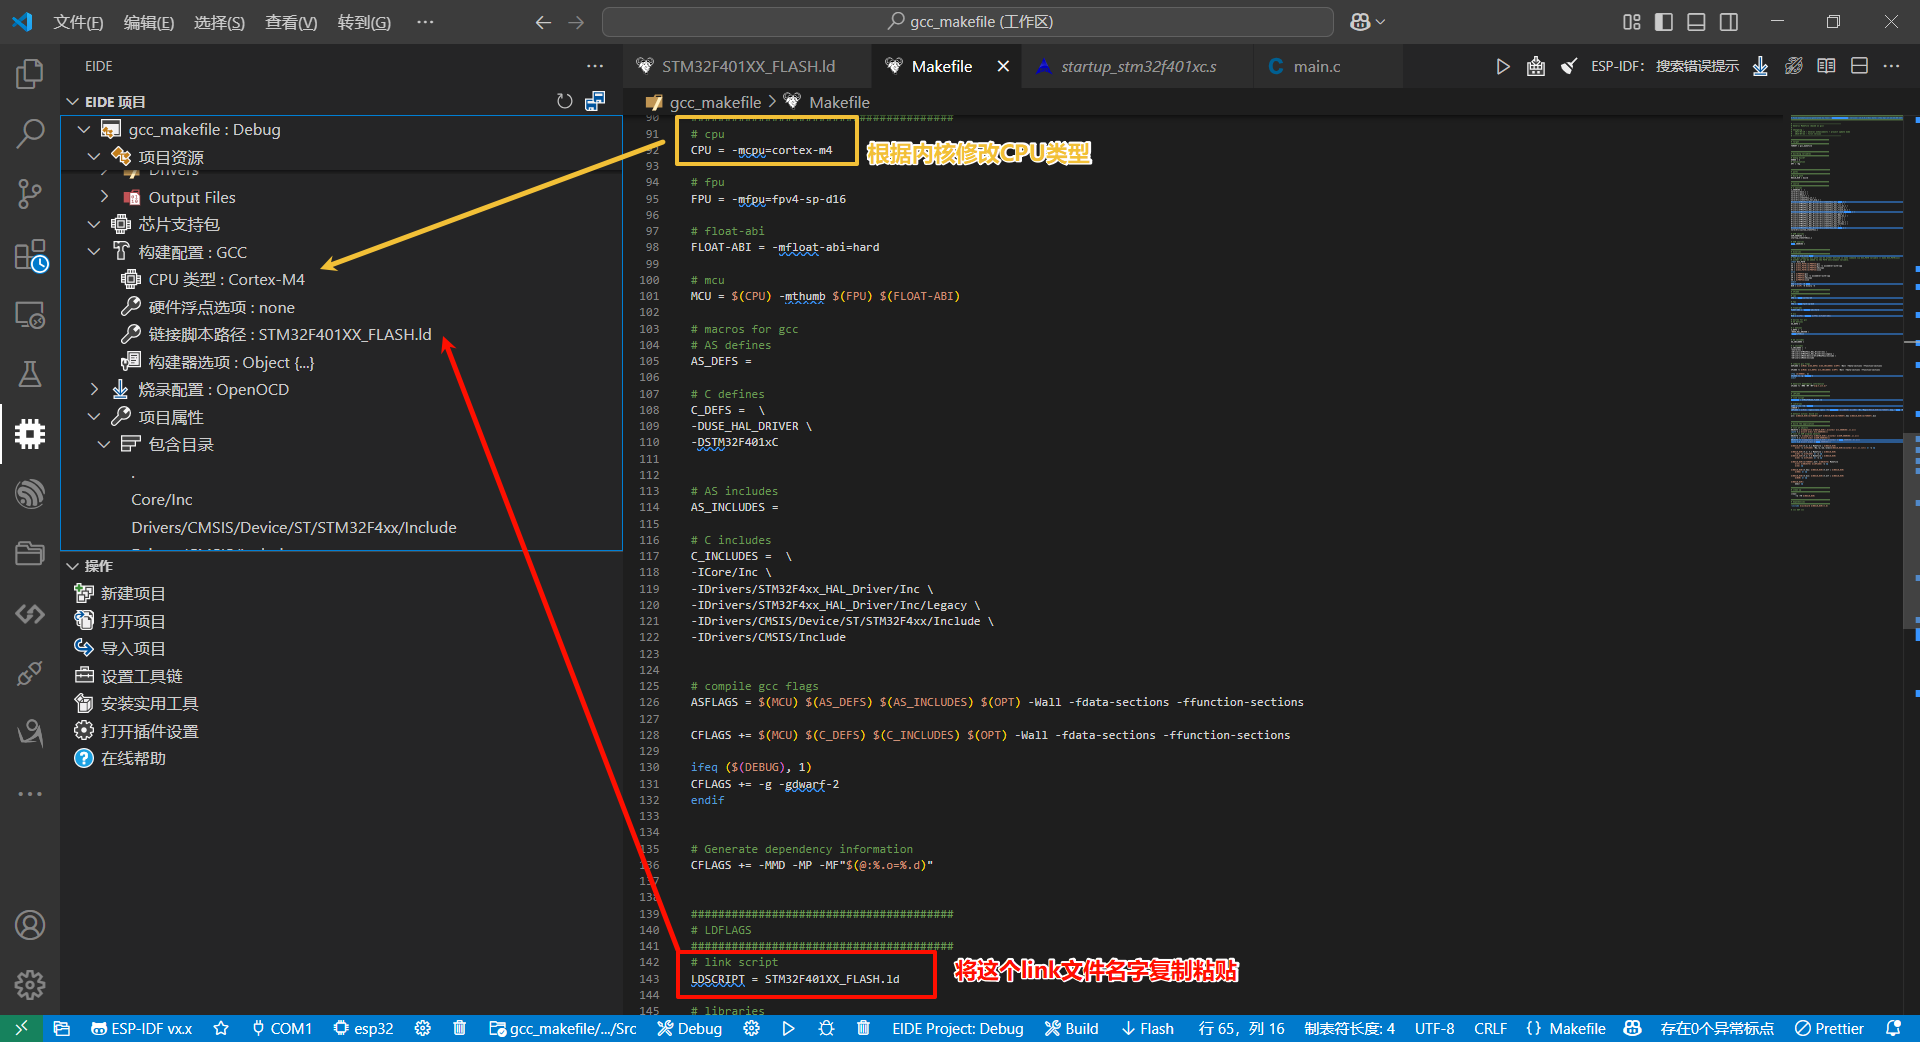Open the Manage gear icon
The image size is (1920, 1042).
[x=30, y=984]
